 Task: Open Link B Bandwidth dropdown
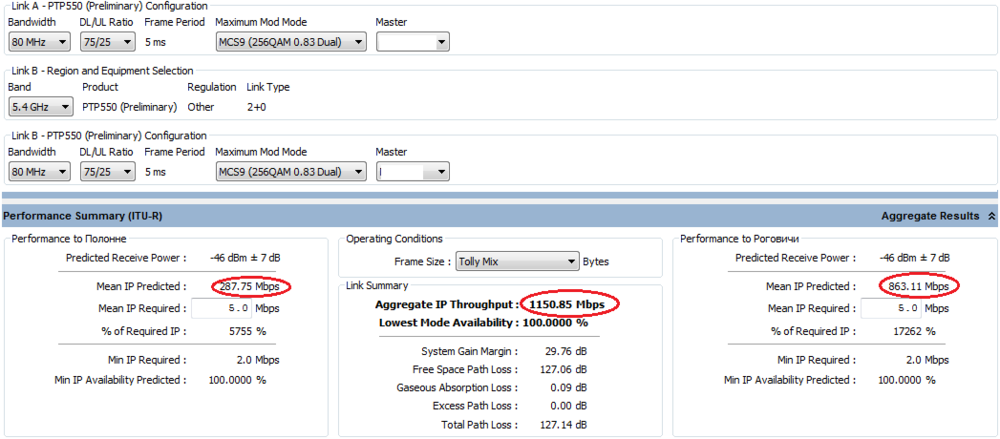click(39, 172)
